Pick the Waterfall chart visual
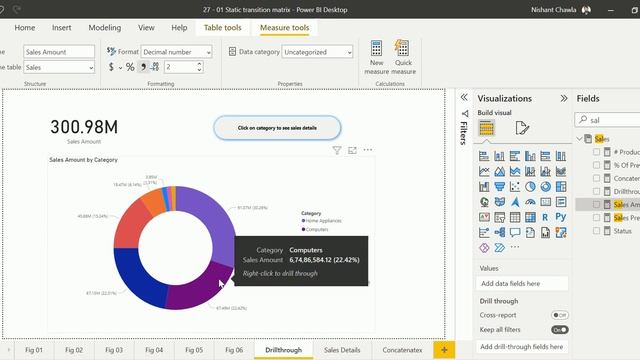This screenshot has width=640, height=360. pos(484,187)
